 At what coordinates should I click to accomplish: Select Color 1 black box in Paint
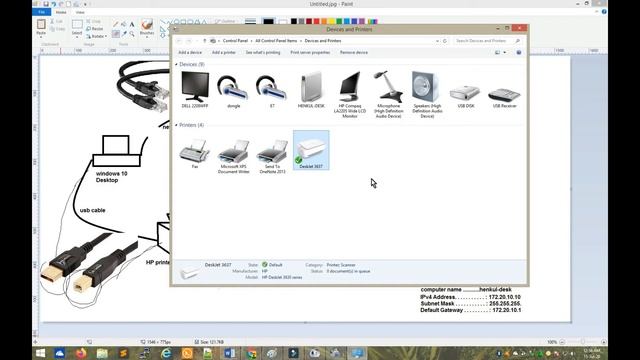pos(268,21)
